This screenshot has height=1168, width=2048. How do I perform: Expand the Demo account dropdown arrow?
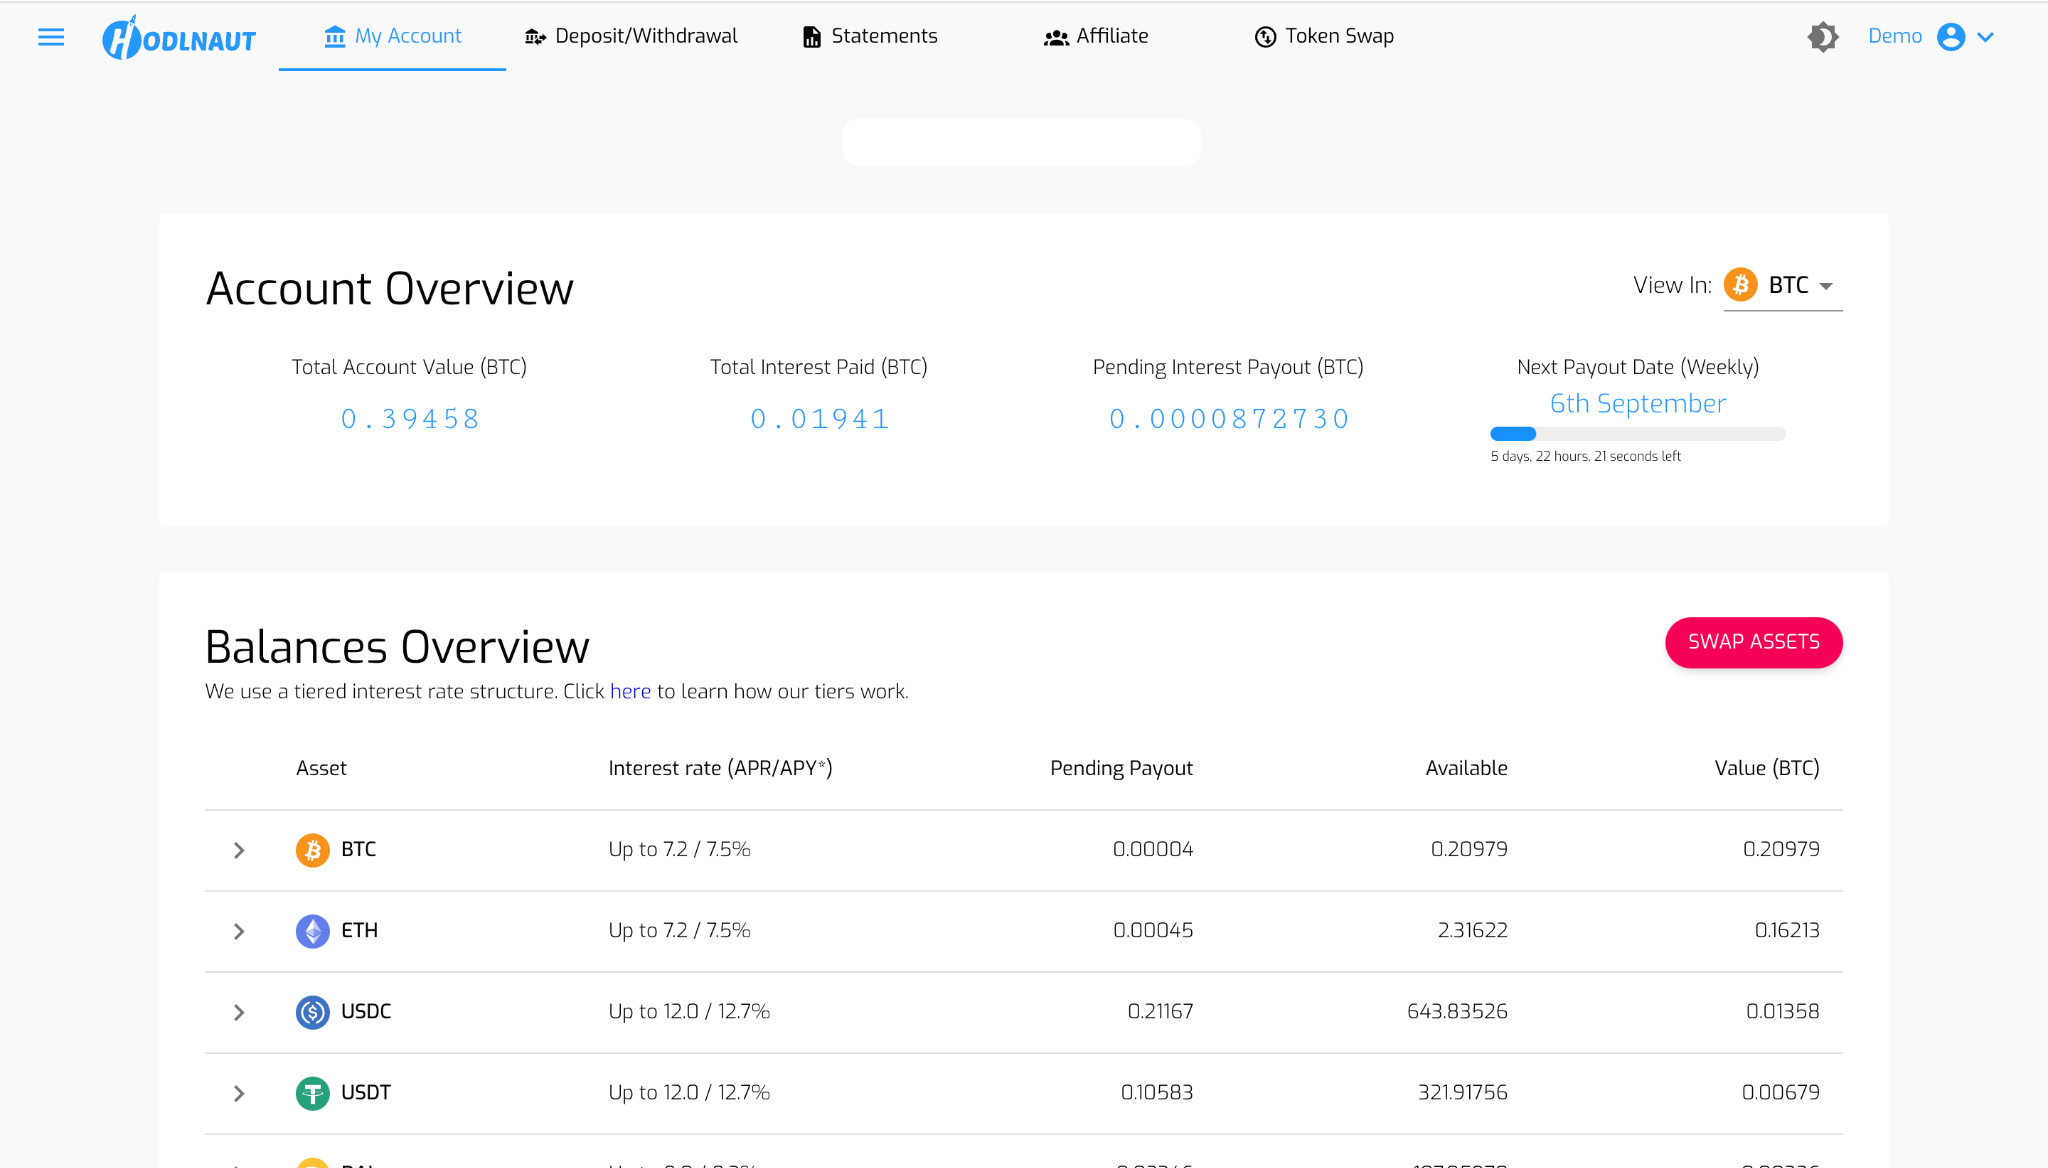coord(1986,37)
